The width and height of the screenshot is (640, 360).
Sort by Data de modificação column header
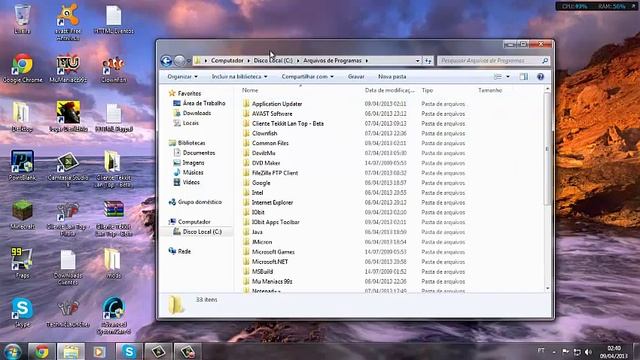(x=390, y=90)
